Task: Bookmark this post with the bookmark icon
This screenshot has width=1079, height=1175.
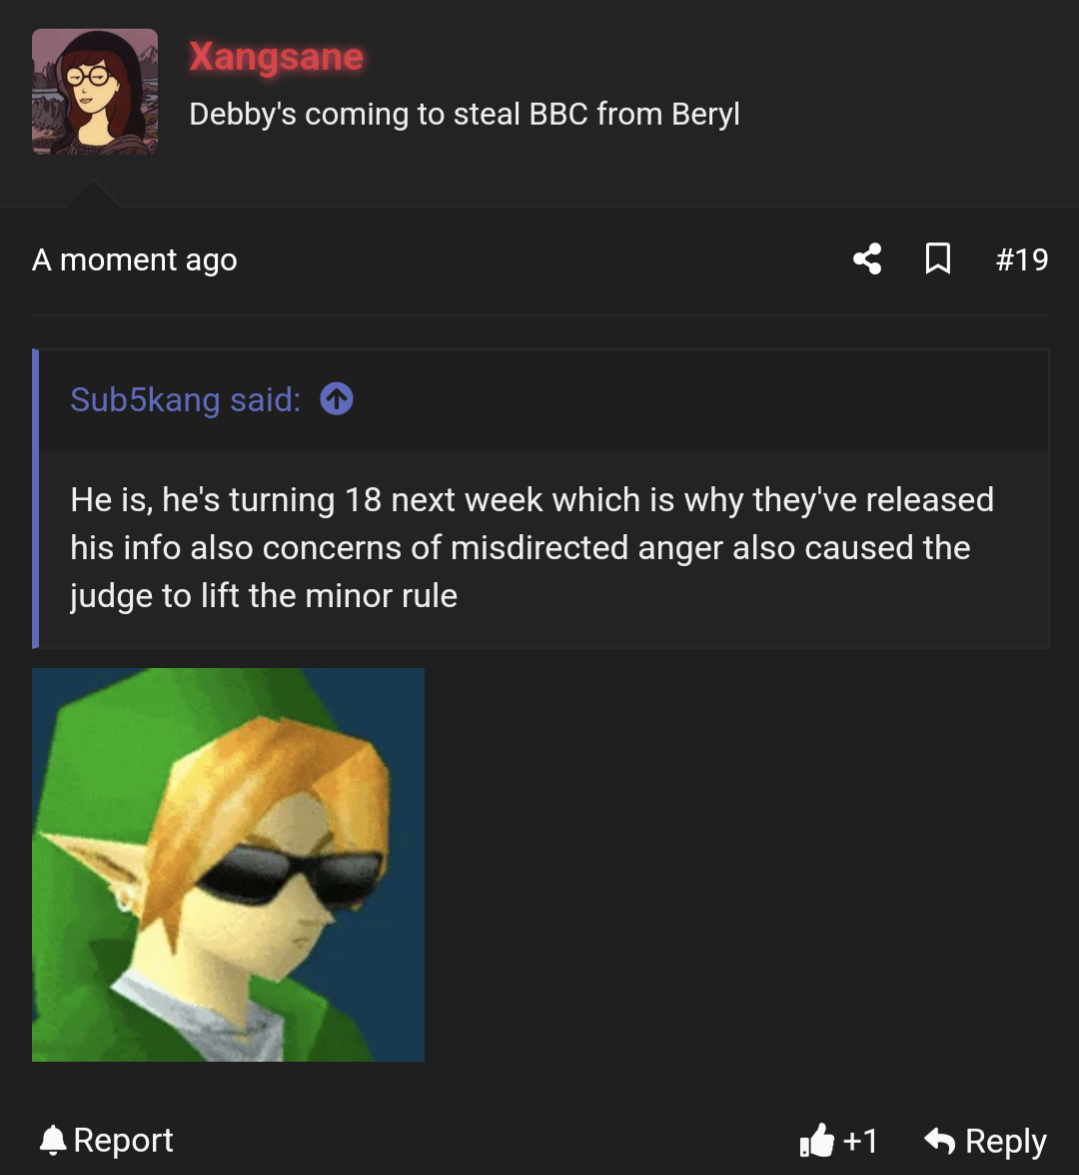Action: (x=937, y=260)
